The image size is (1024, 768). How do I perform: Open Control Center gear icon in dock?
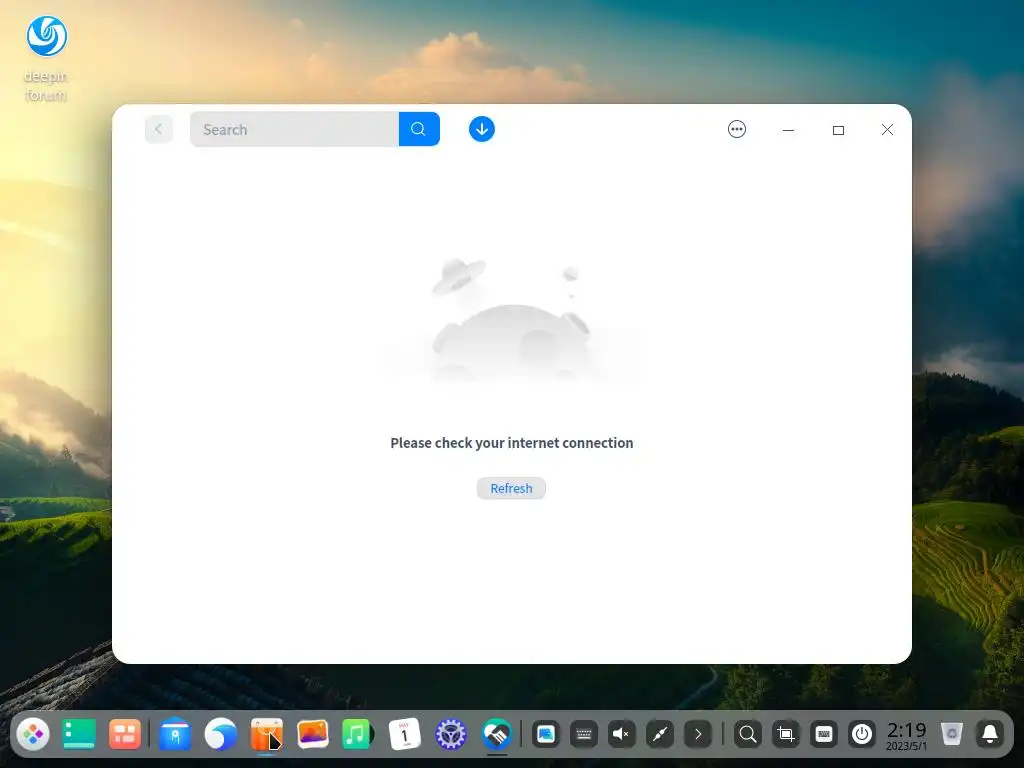(x=451, y=735)
